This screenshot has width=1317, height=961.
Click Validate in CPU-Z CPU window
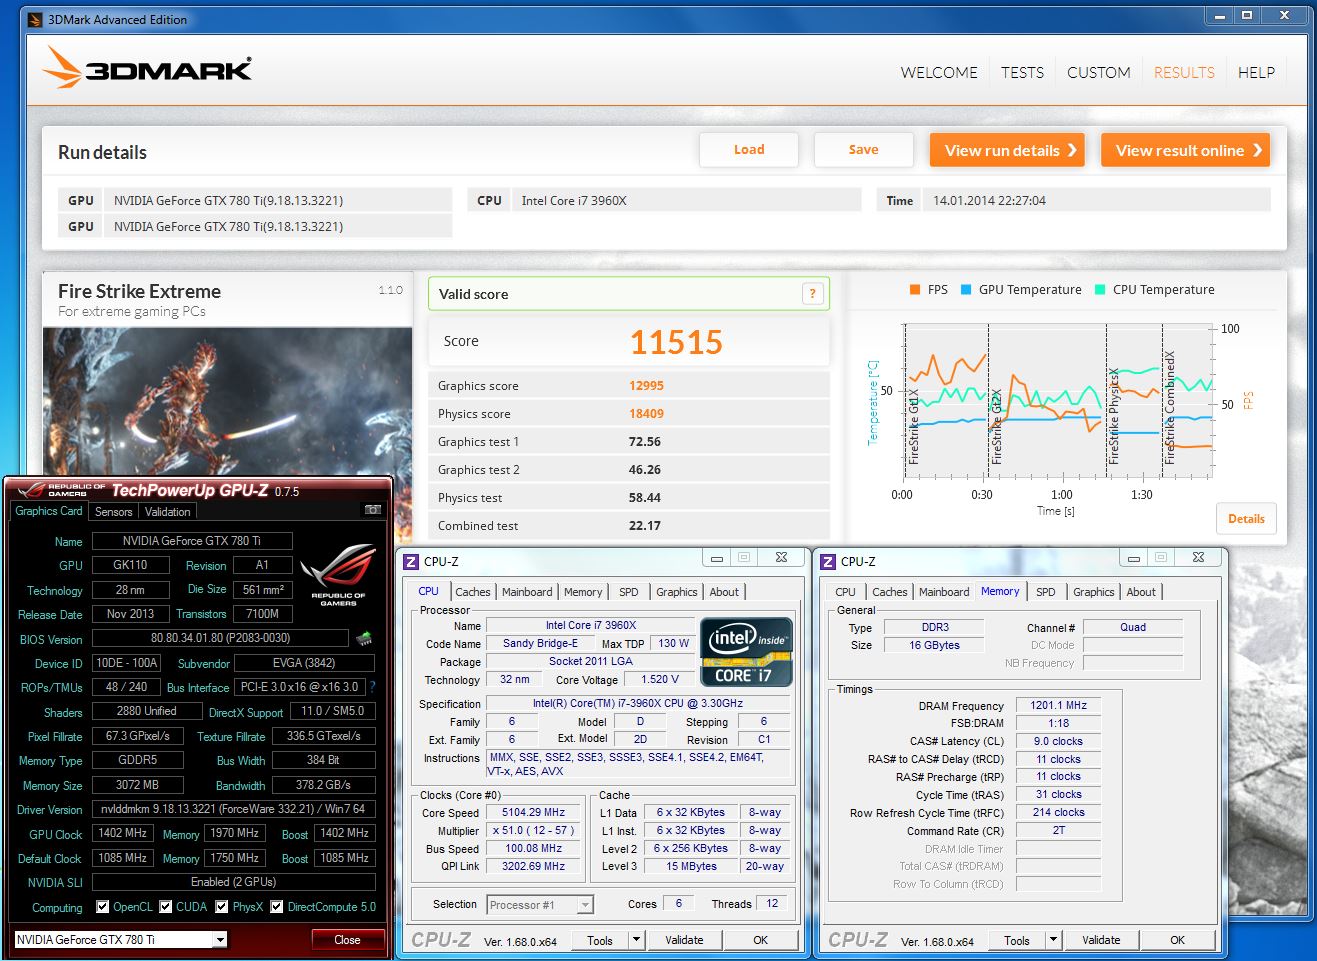click(684, 940)
